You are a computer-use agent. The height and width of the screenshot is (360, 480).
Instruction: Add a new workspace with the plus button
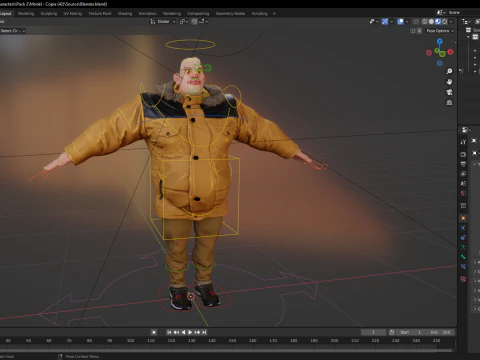tap(274, 14)
